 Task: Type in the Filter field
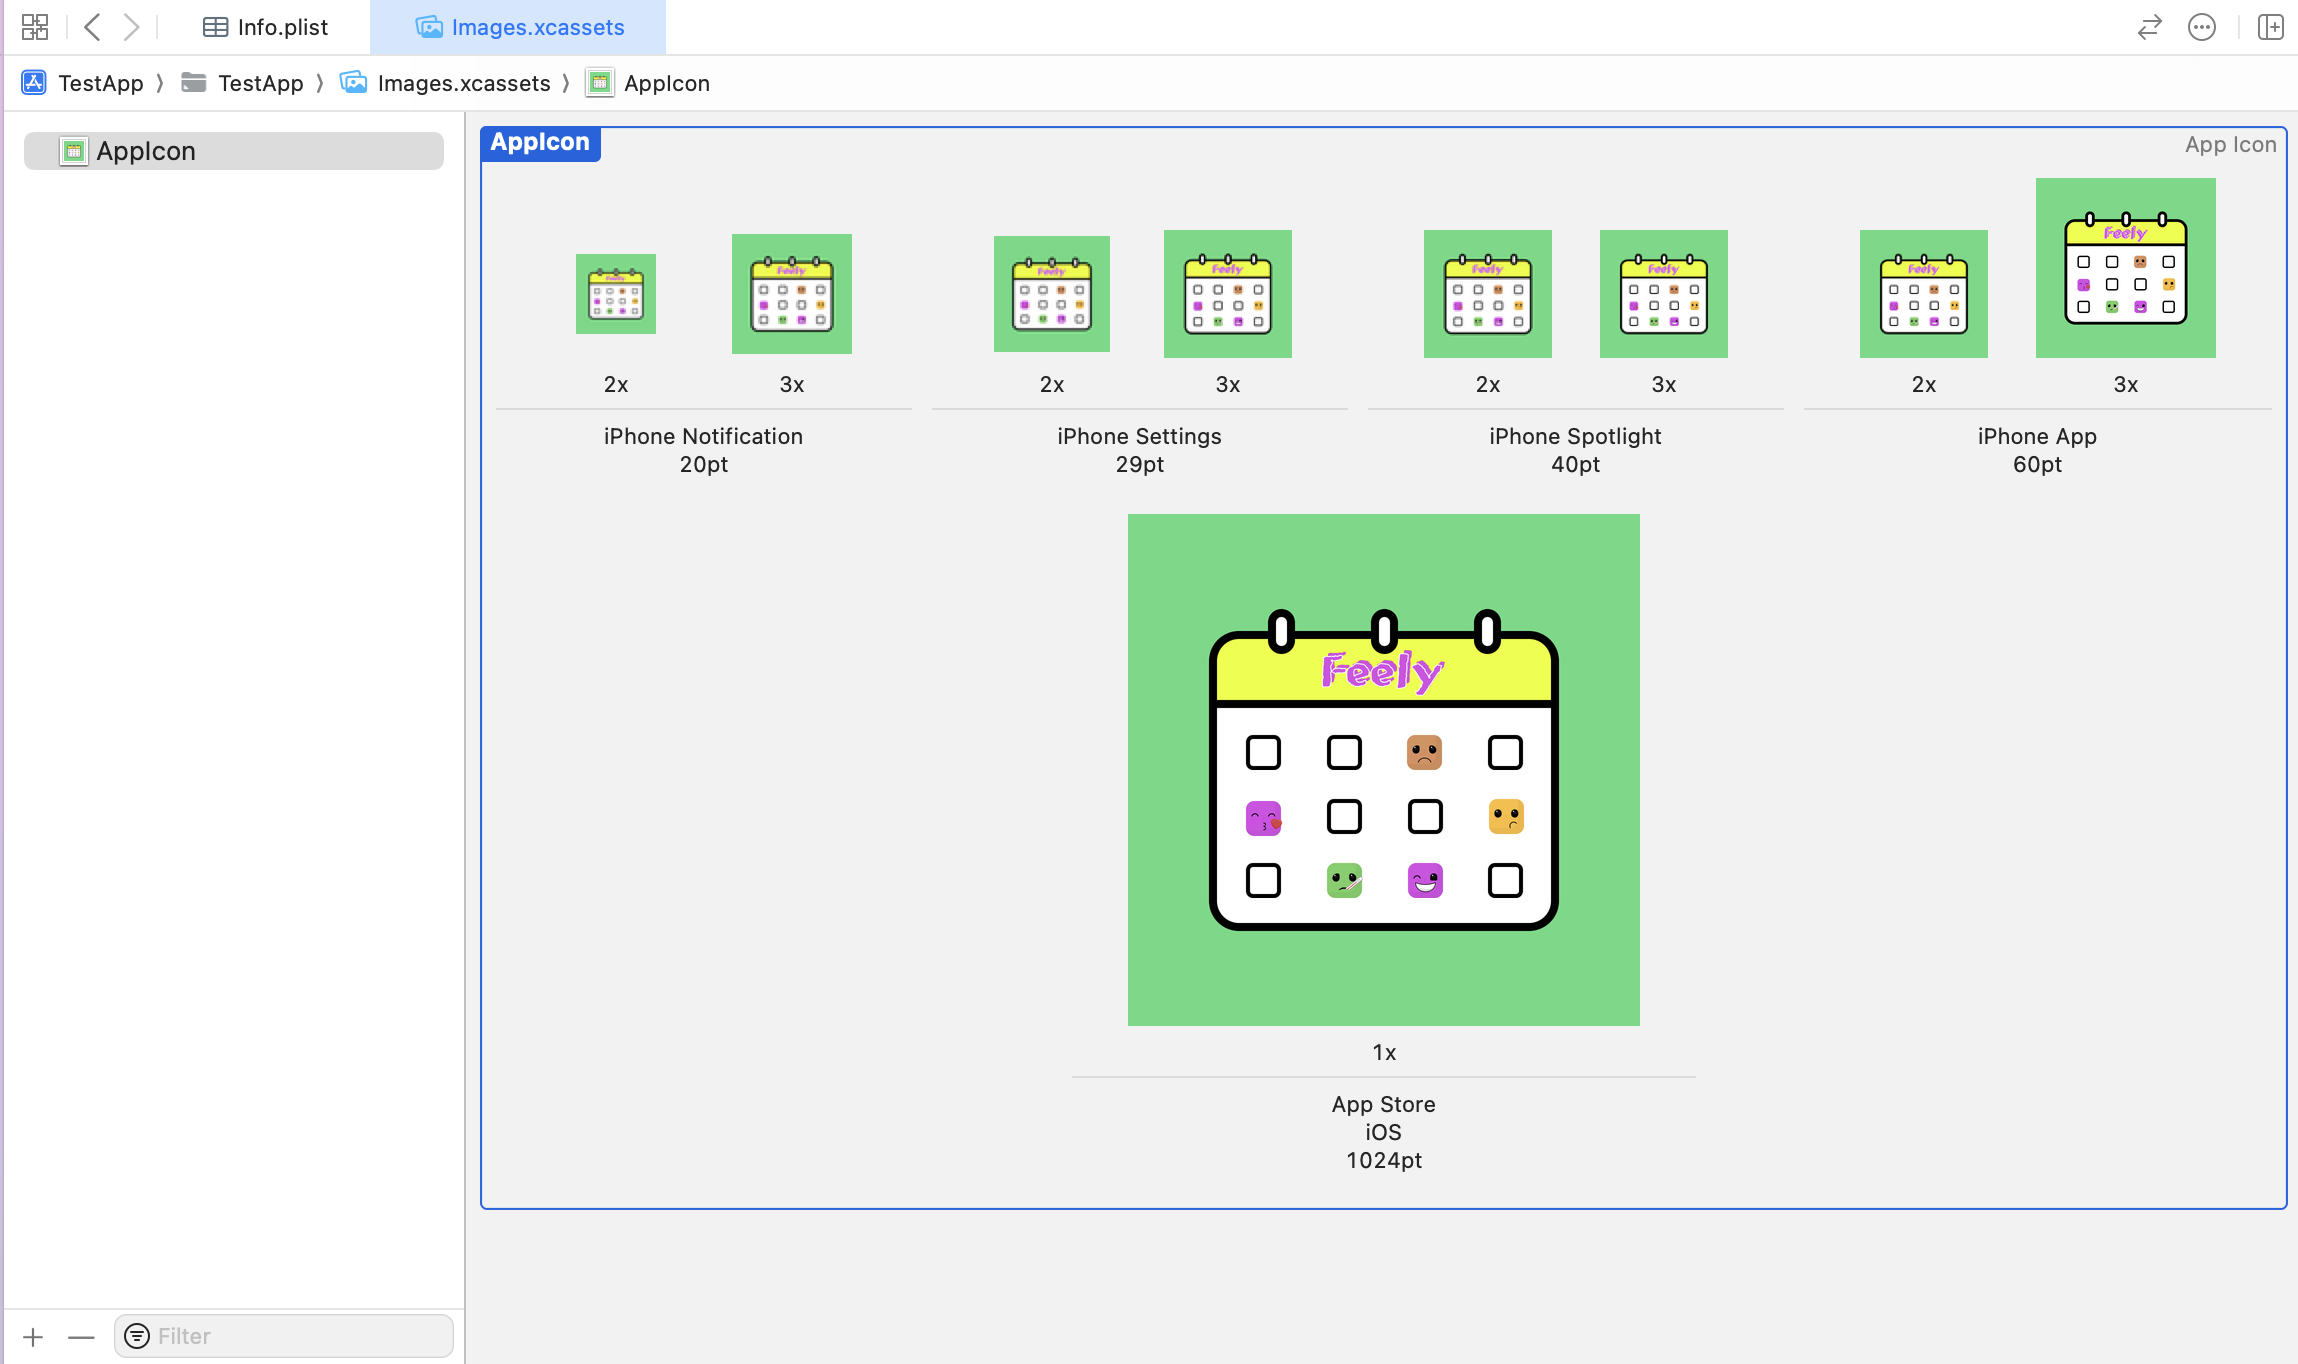(x=300, y=1336)
